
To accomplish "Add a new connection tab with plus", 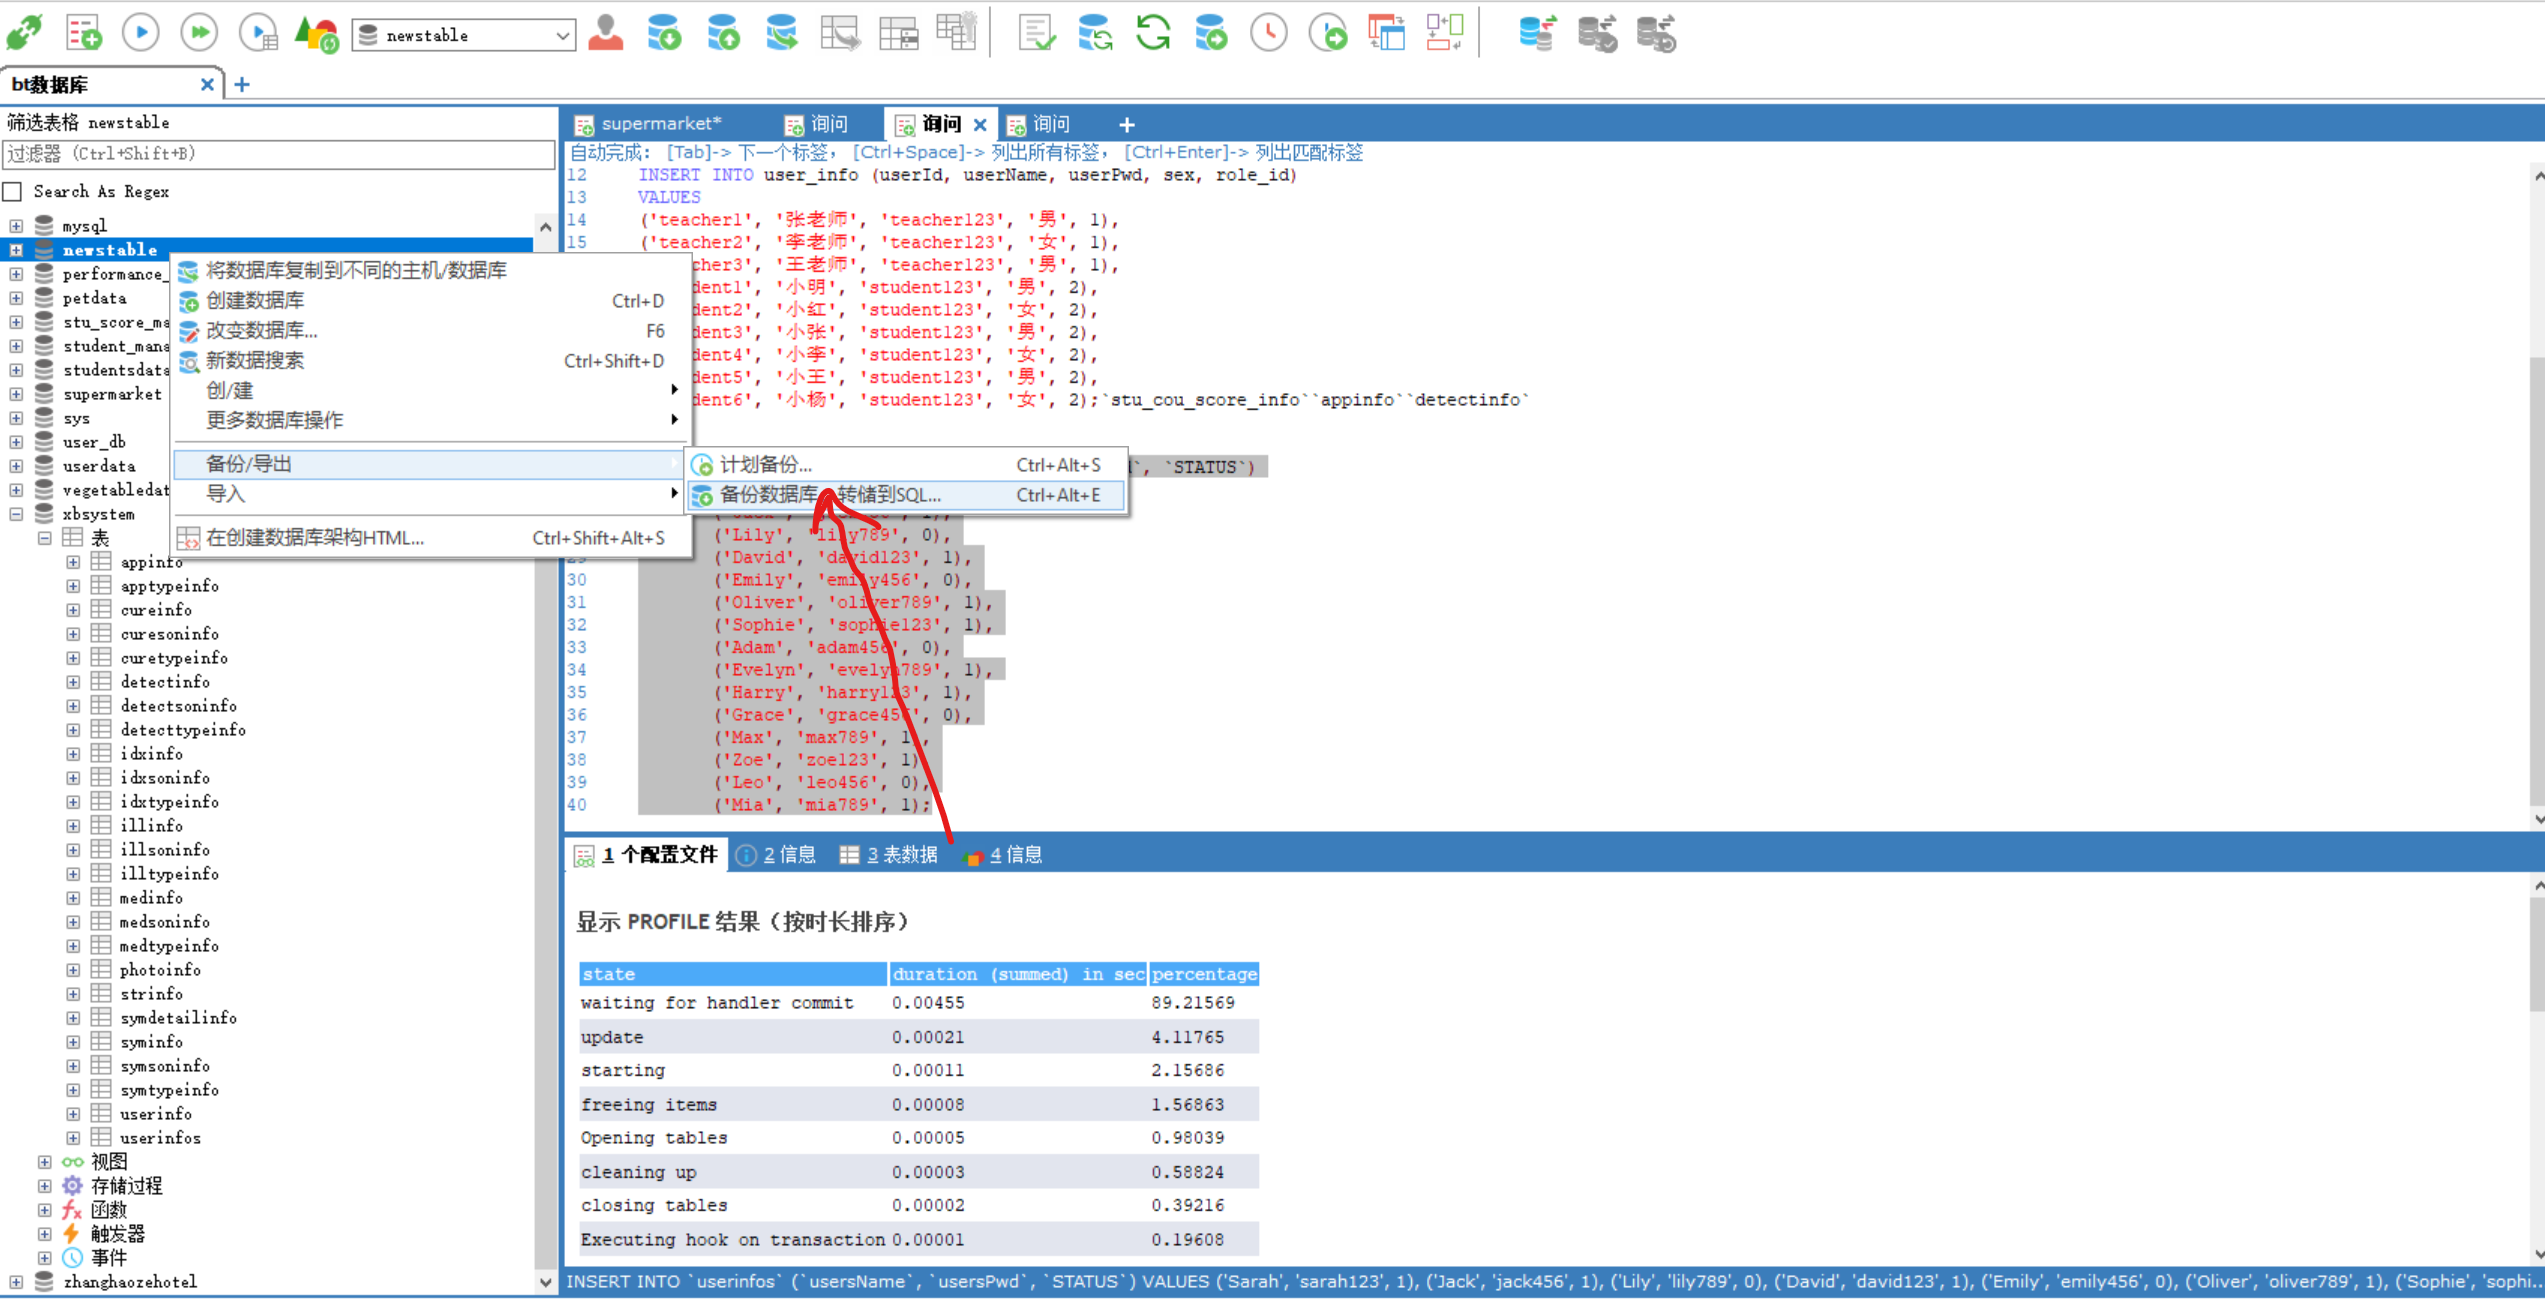I will (x=242, y=85).
